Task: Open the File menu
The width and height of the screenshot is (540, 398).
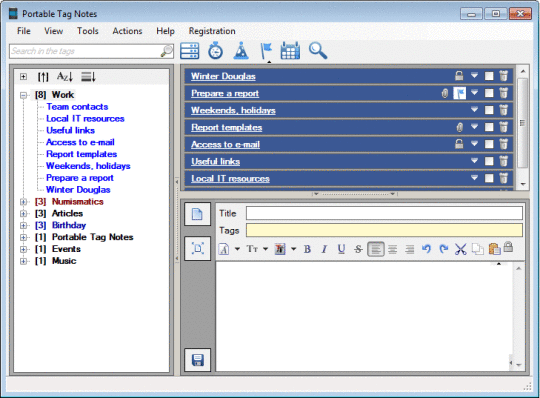Action: [x=24, y=31]
